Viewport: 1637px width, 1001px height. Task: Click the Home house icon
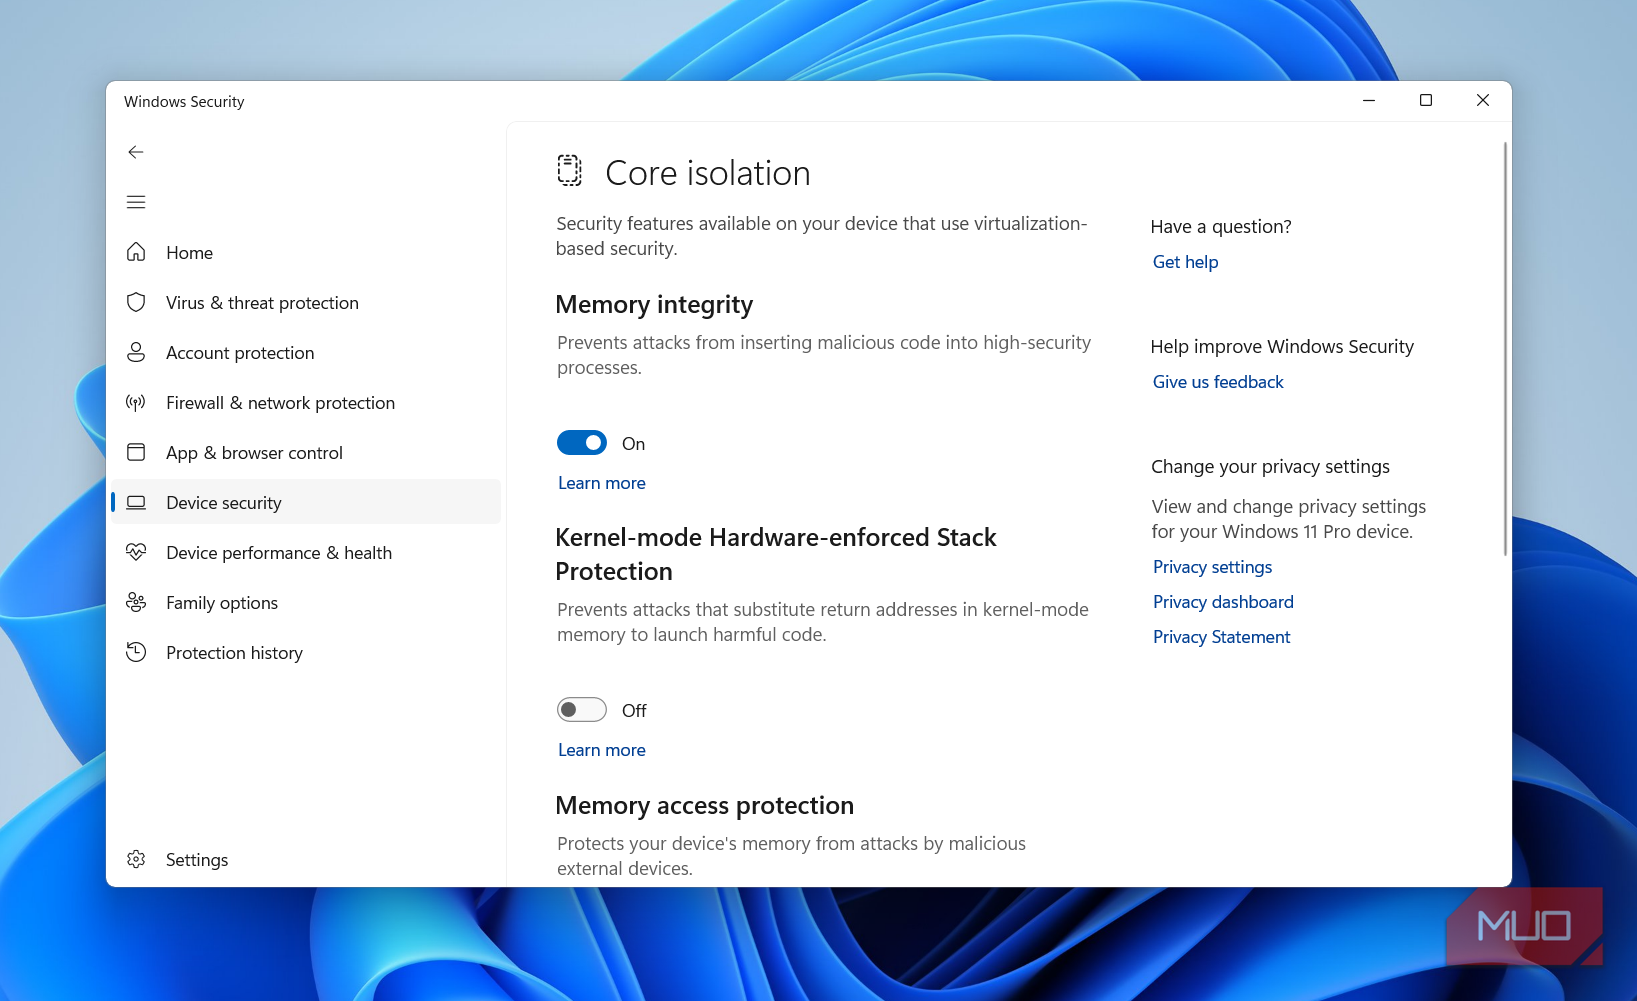click(x=136, y=252)
